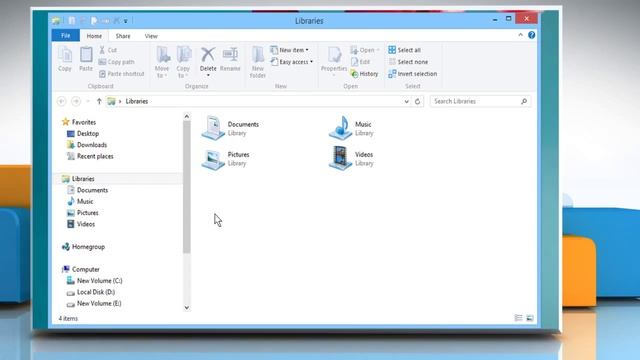
Task: Click Paste shortcut command
Action: tap(122, 73)
